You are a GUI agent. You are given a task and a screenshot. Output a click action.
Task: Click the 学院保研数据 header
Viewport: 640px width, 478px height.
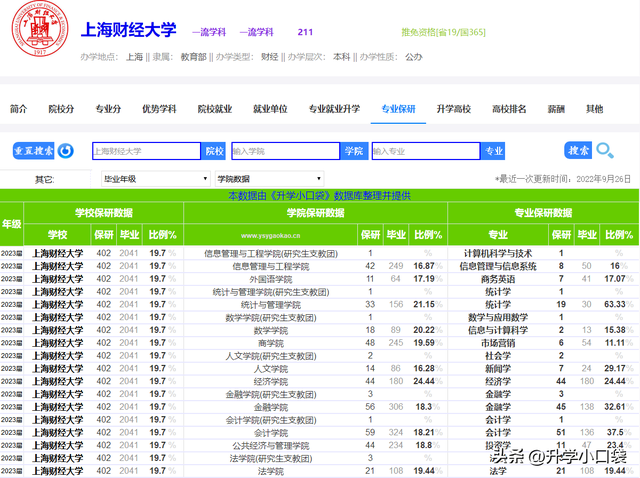(316, 213)
